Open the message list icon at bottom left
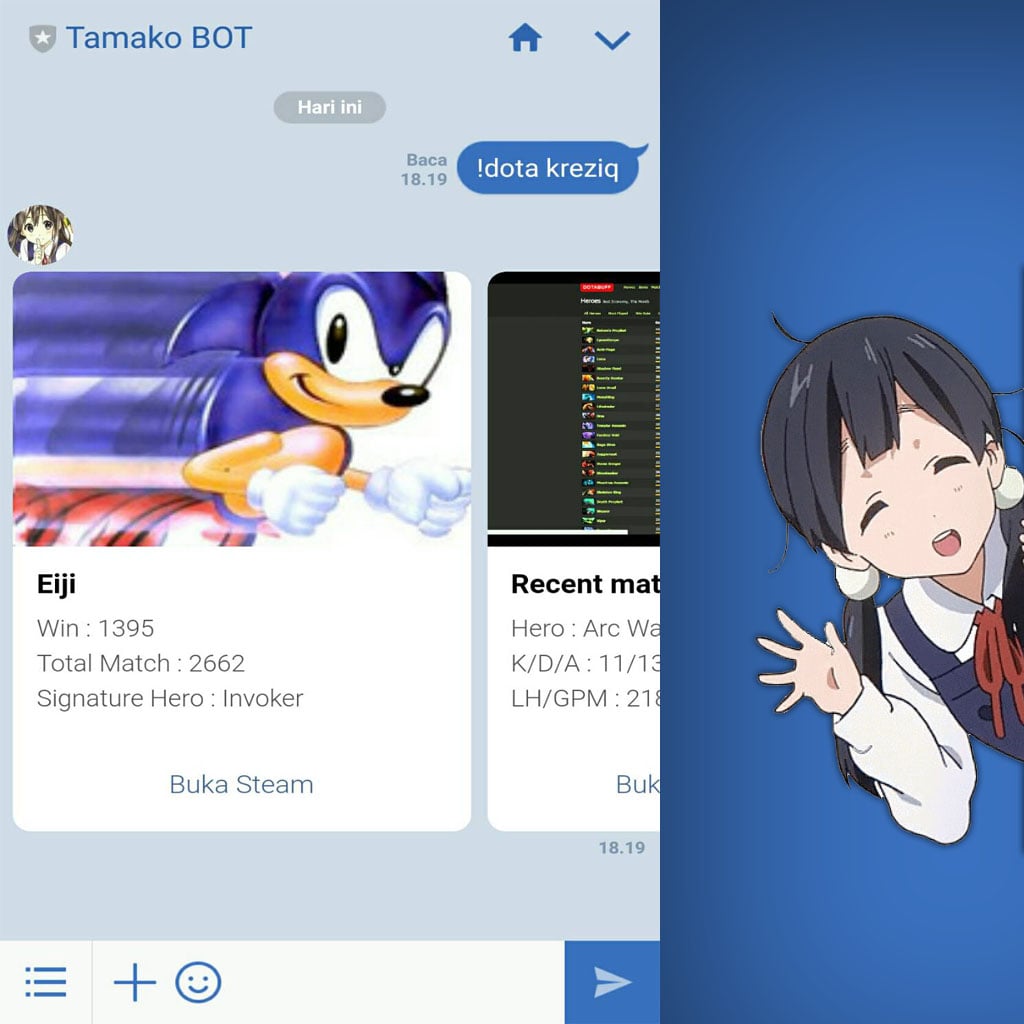 [x=45, y=981]
